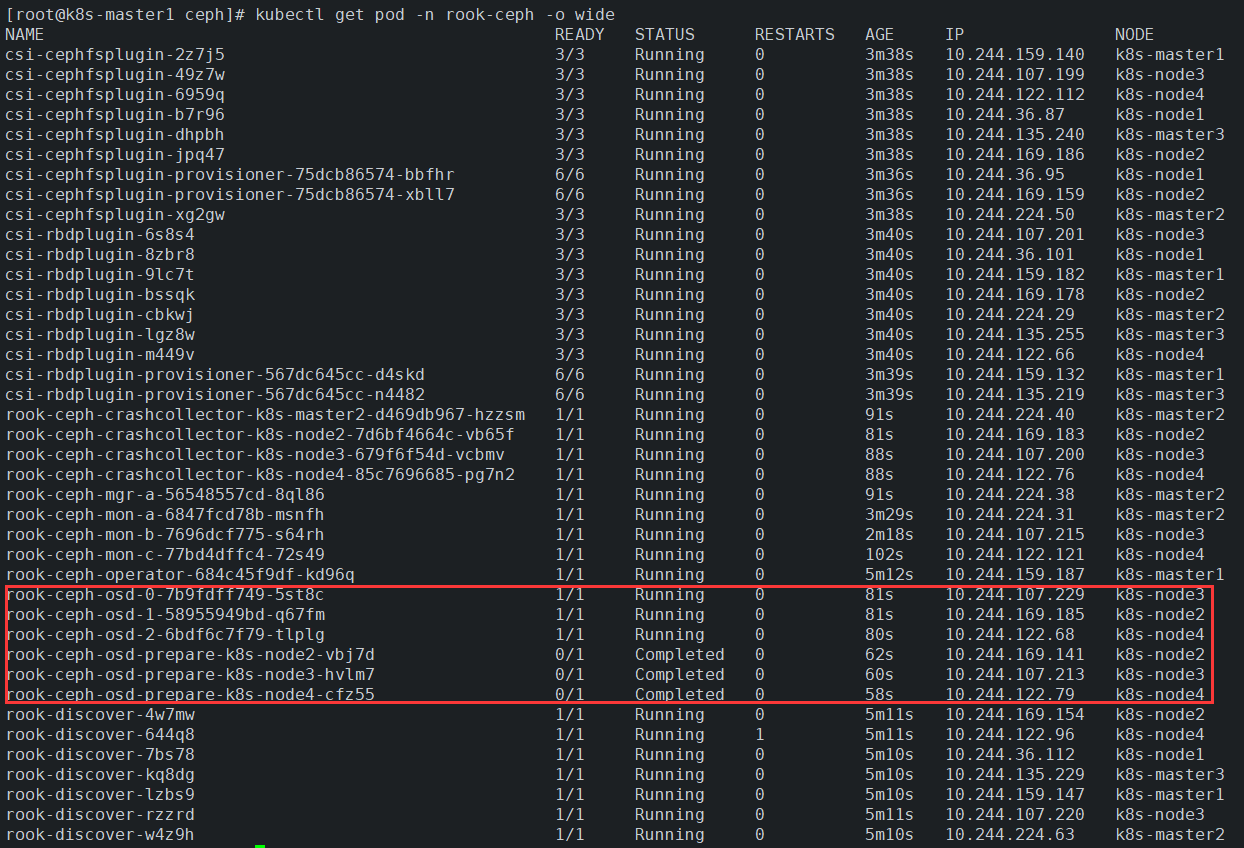Viewport: 1244px width, 848px height.
Task: Select pod name csi-cephfsplugin-b7r96
Action: coord(115,114)
